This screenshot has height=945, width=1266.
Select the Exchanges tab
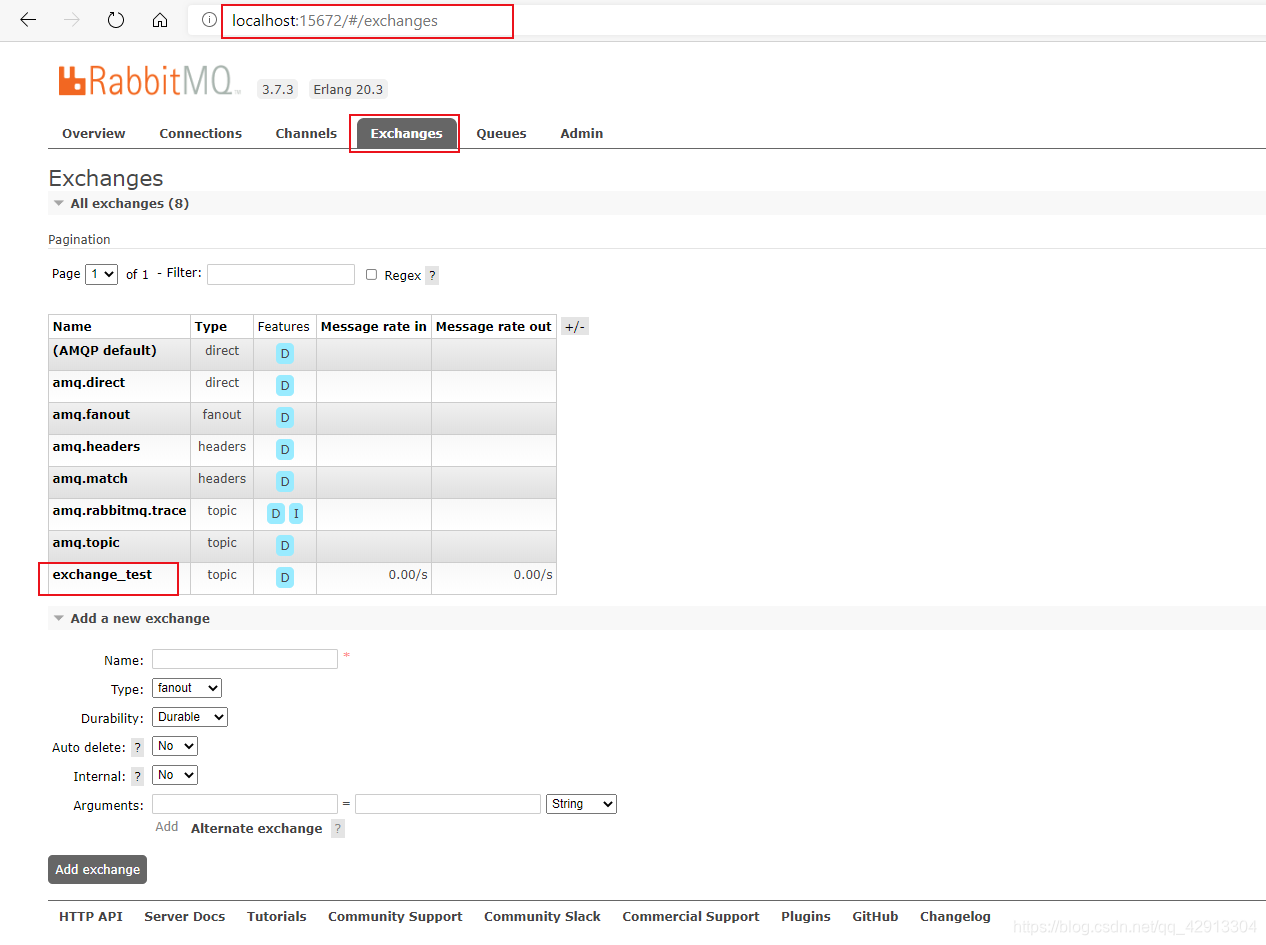[x=406, y=133]
